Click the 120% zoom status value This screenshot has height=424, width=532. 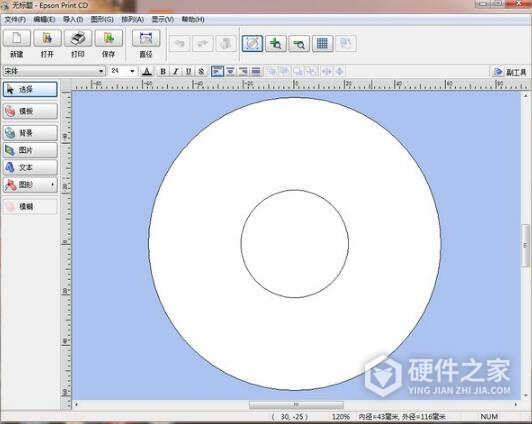(341, 417)
